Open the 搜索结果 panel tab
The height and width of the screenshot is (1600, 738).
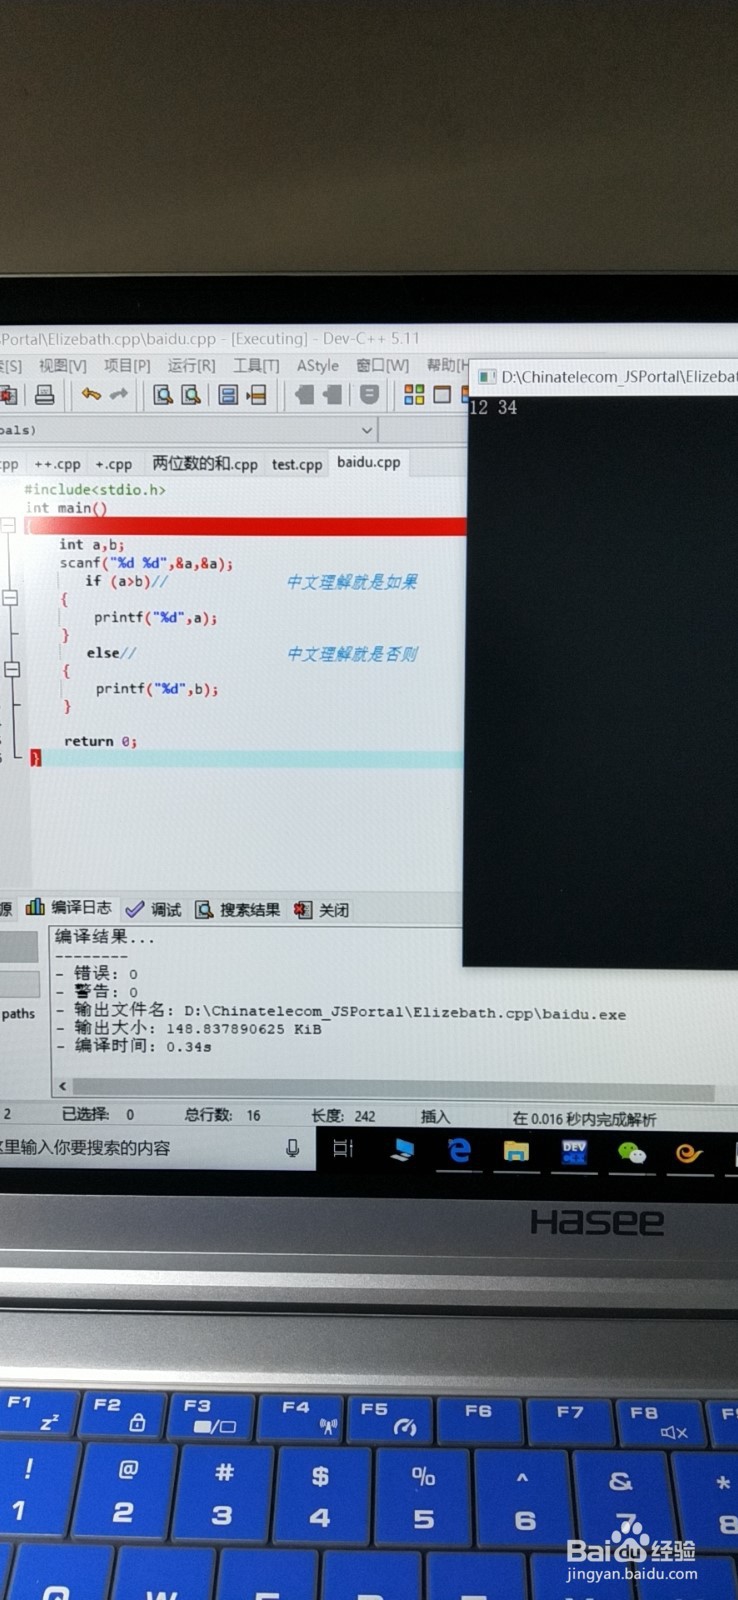(238, 909)
